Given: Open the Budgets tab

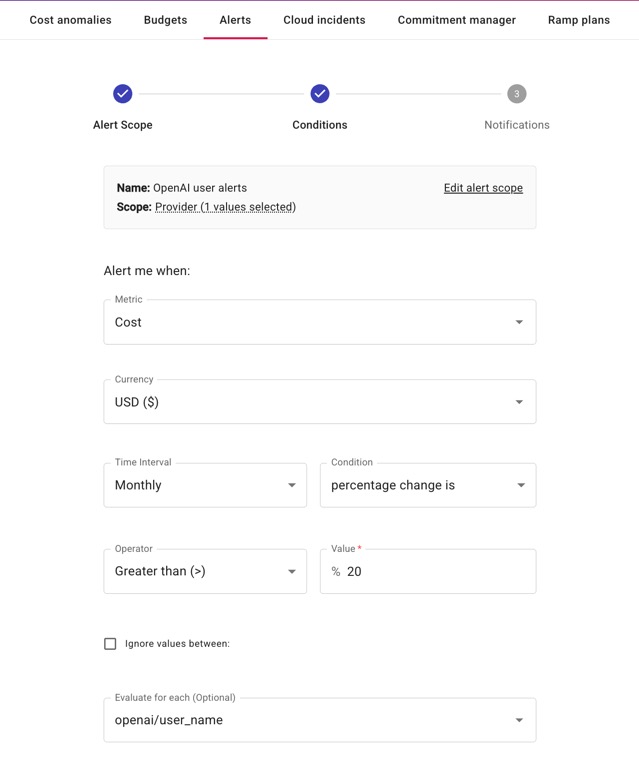Looking at the screenshot, I should (x=165, y=20).
